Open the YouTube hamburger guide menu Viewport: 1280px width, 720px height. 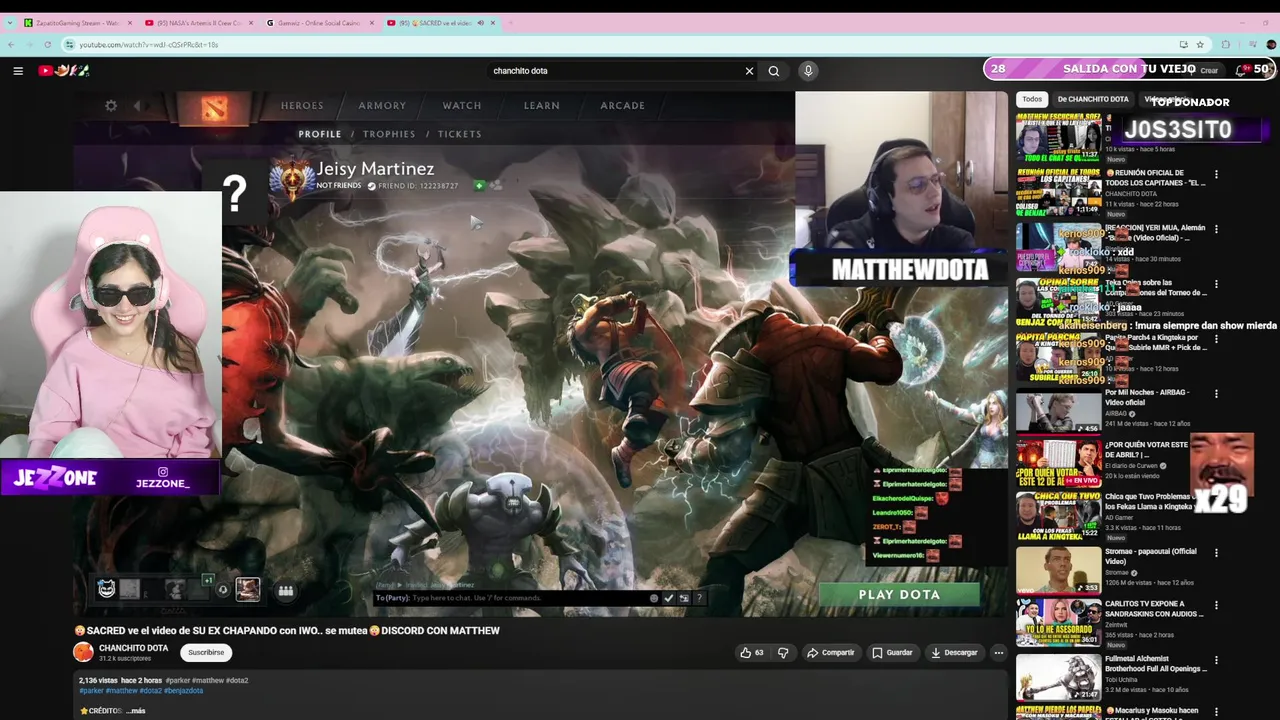(x=18, y=71)
